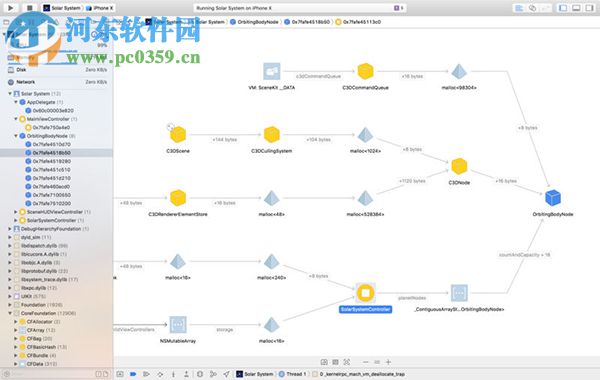The height and width of the screenshot is (380, 600).
Task: Open the Disk gauge in debug navigator
Action: (57, 70)
